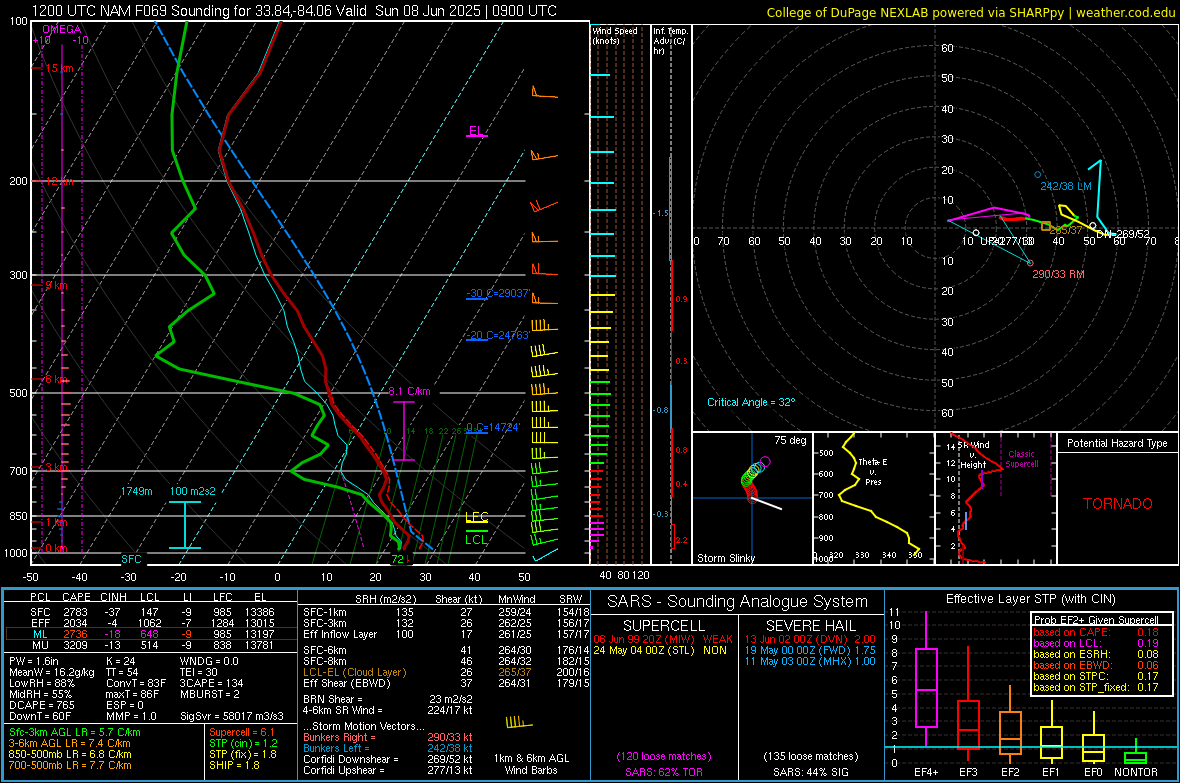Select the '0 C=14724'' freezing level label
Image resolution: width=1180 pixels, height=783 pixels.
pos(493,427)
